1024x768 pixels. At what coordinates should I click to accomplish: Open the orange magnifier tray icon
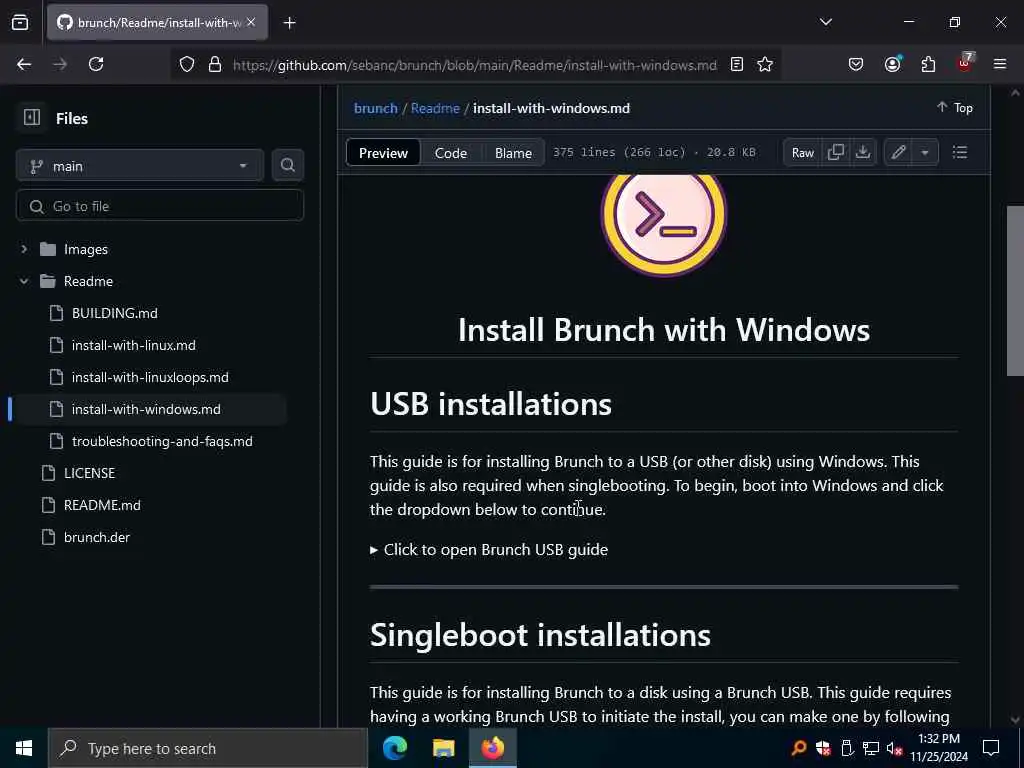(x=799, y=748)
